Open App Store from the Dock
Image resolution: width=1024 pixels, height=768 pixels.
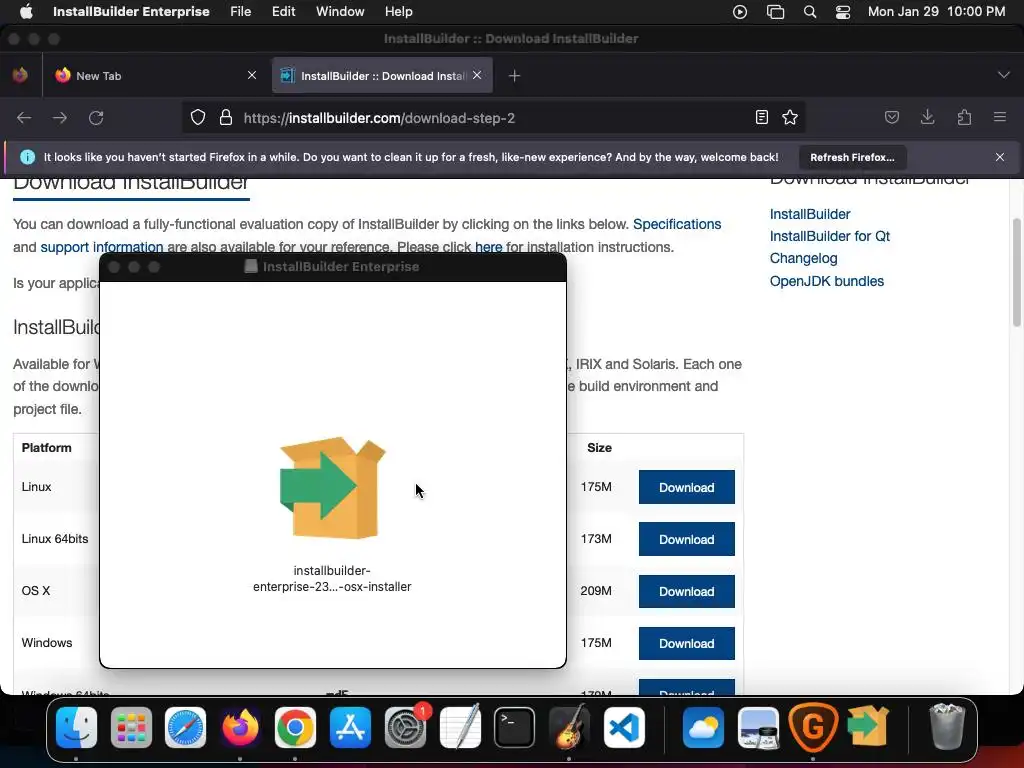pos(350,728)
